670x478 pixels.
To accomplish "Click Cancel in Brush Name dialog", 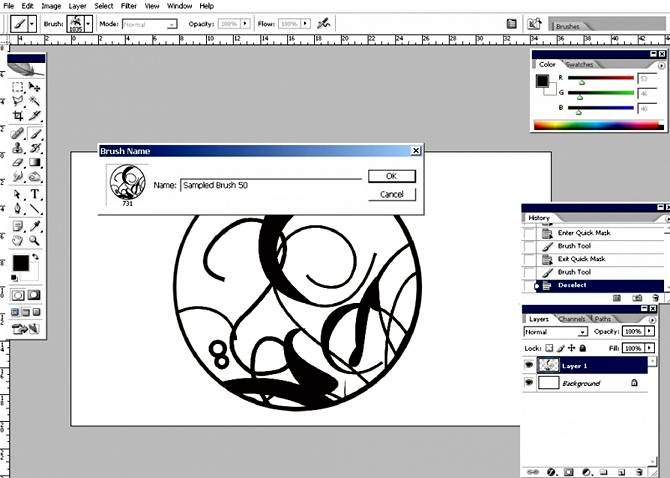I will [x=391, y=194].
